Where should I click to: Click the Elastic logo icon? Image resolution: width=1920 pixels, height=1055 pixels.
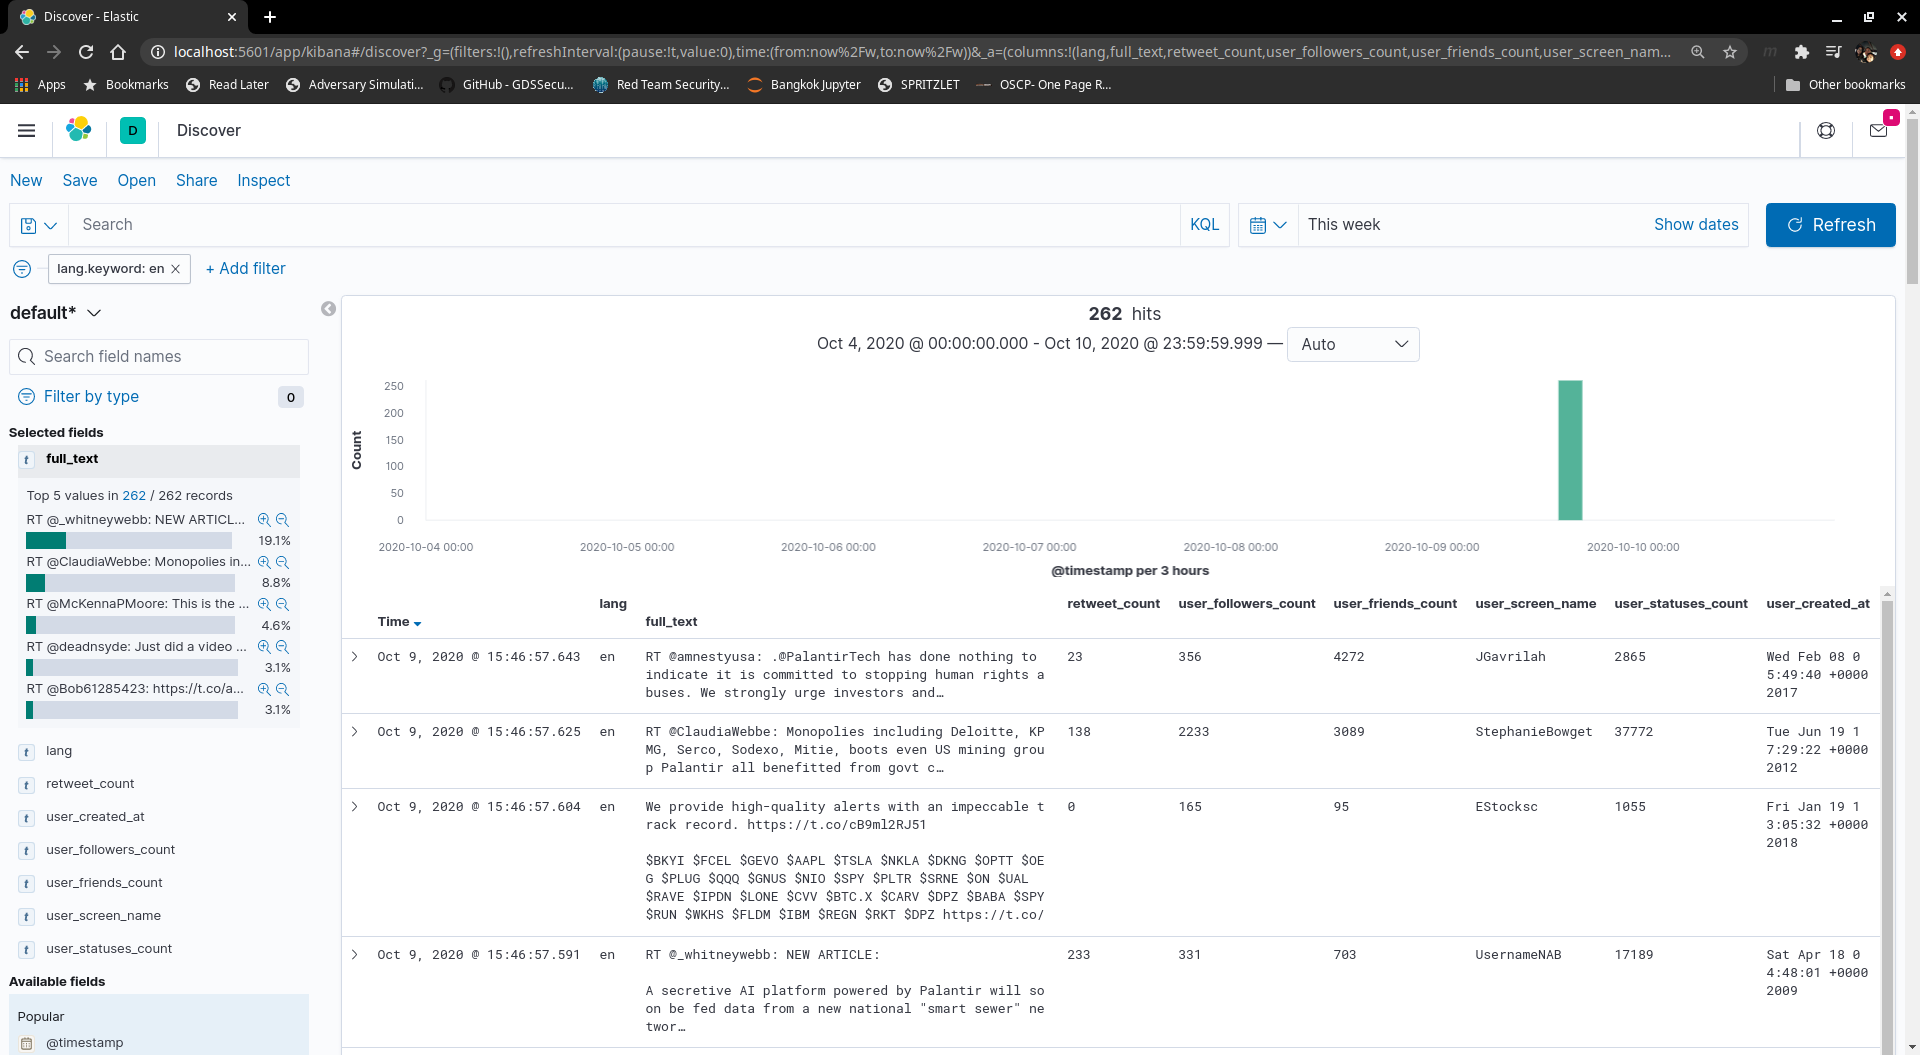79,130
